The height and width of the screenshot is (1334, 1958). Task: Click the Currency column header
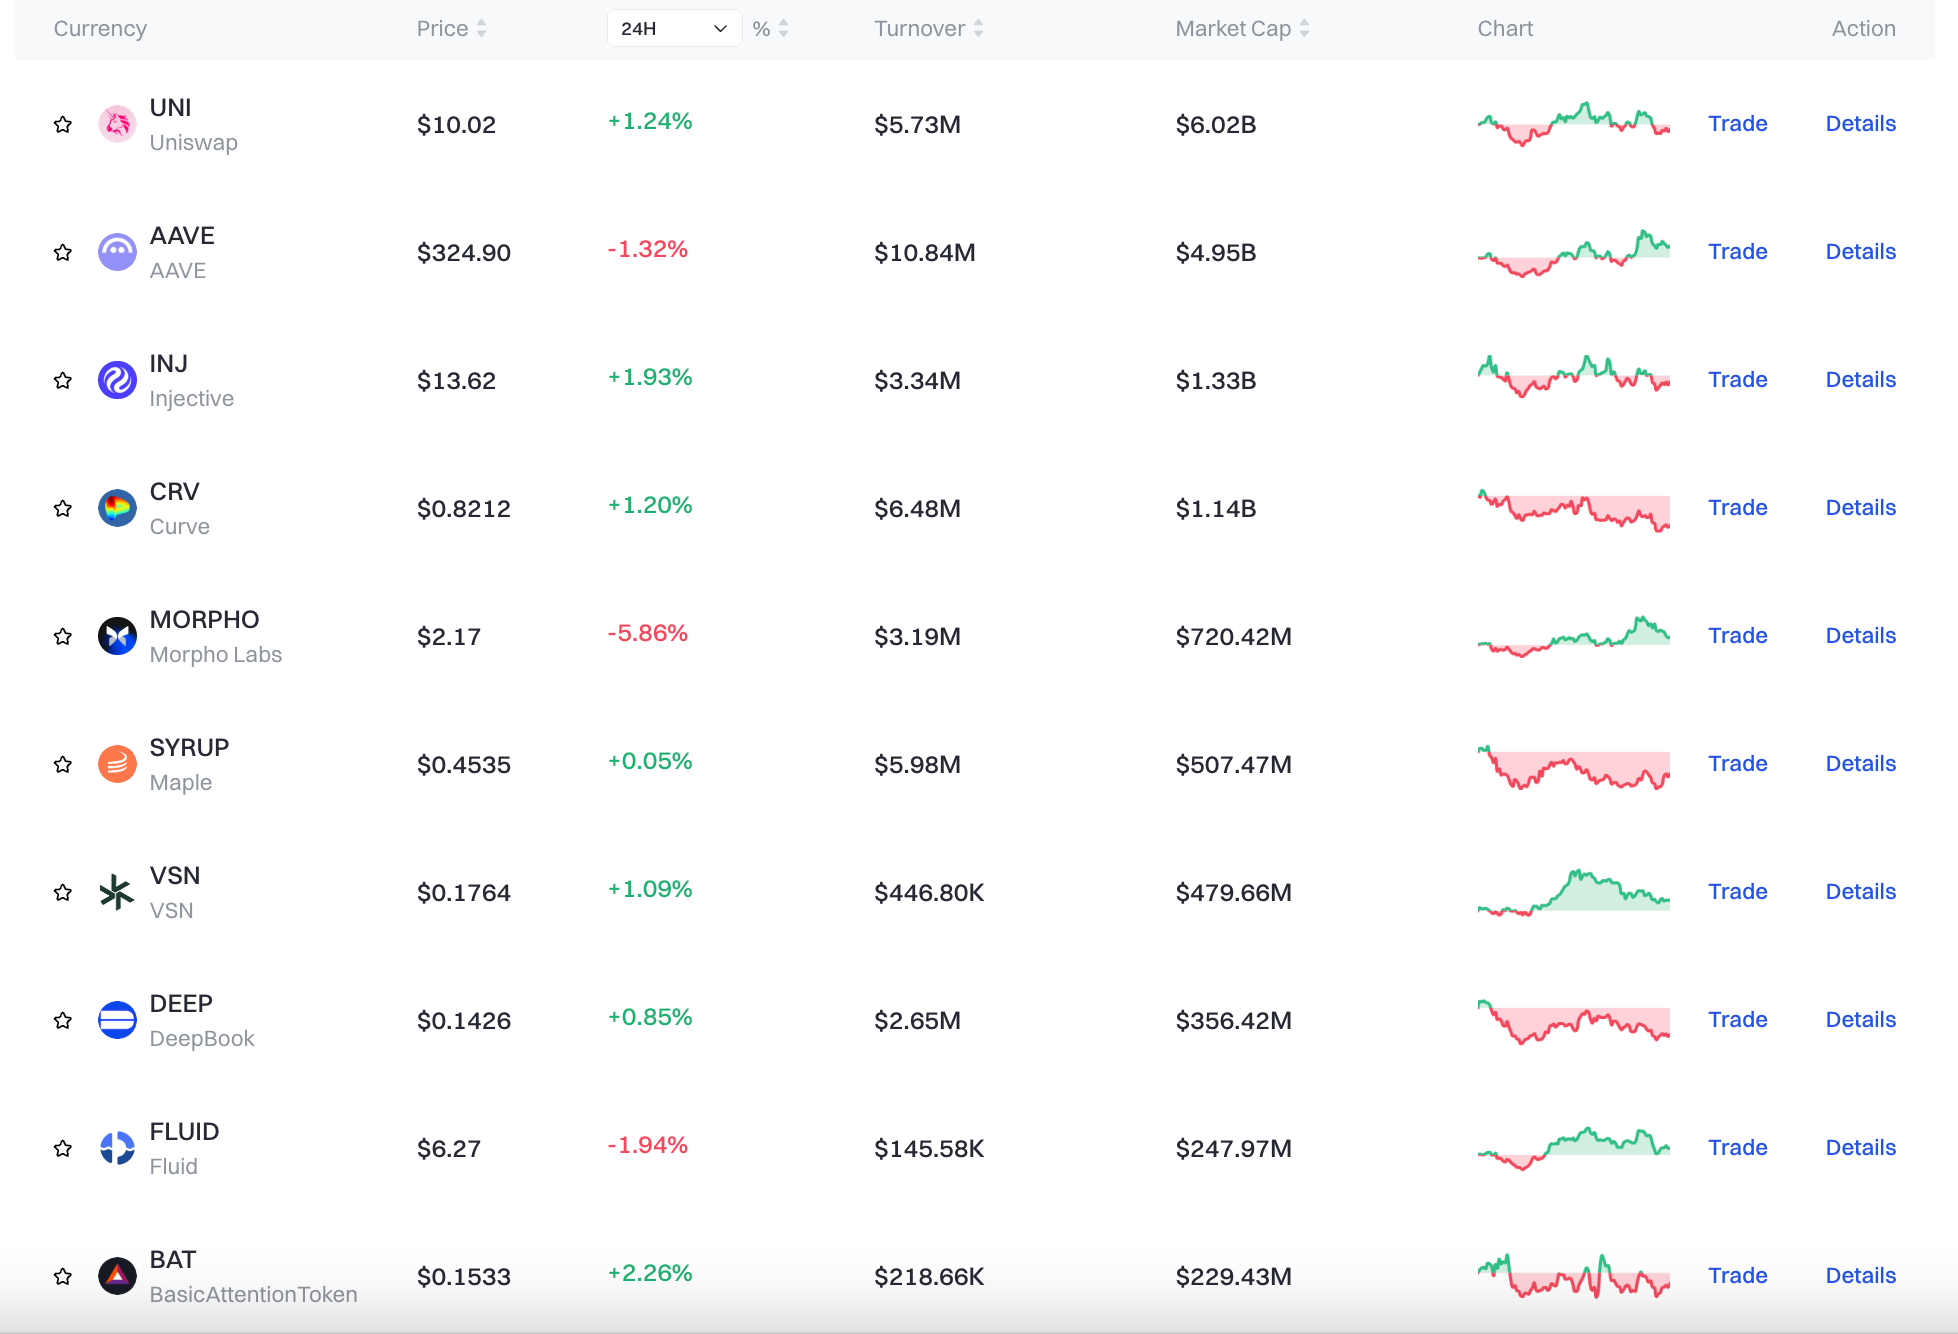[x=100, y=29]
